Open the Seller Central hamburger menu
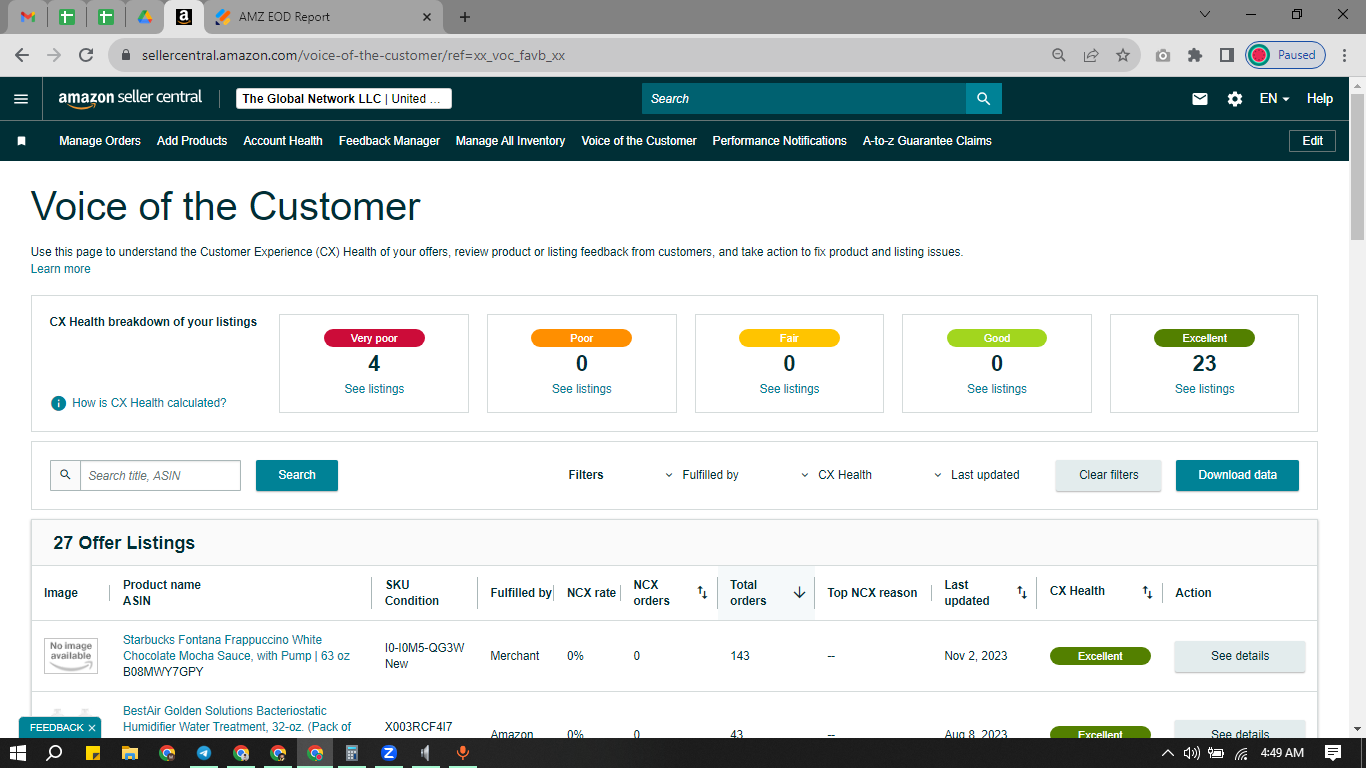Screen dimensions: 1366x768 (21, 98)
